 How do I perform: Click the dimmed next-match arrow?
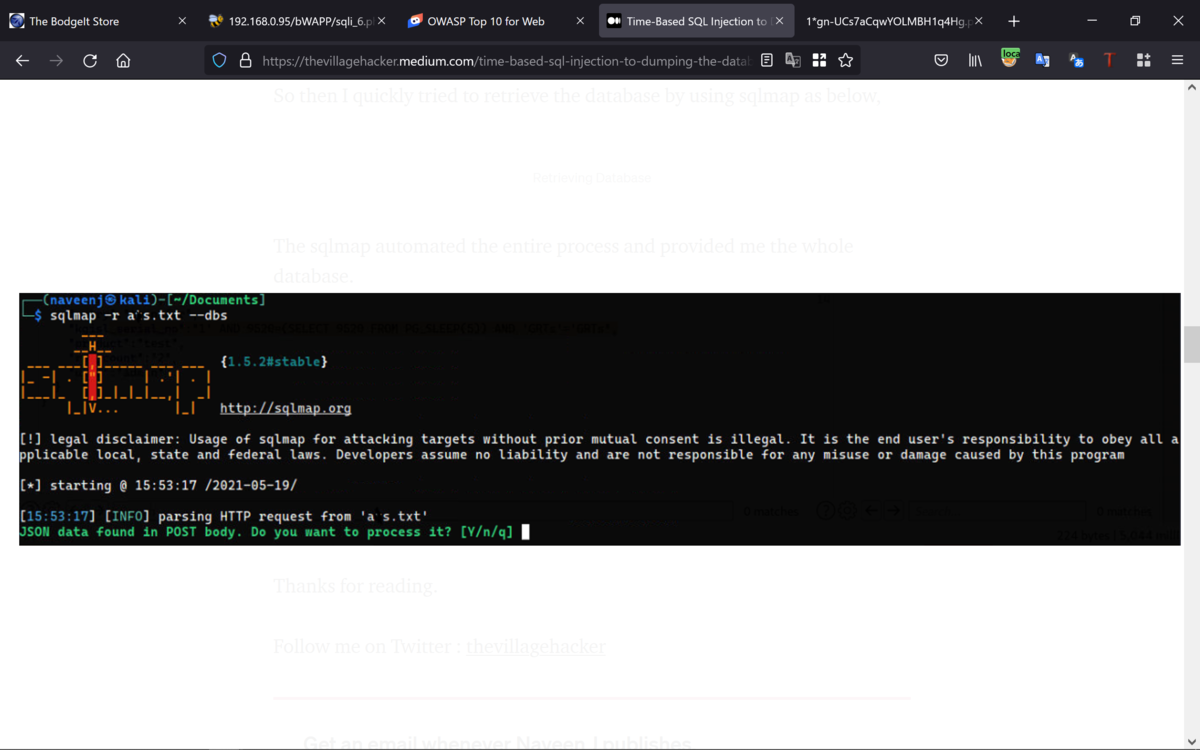[894, 511]
